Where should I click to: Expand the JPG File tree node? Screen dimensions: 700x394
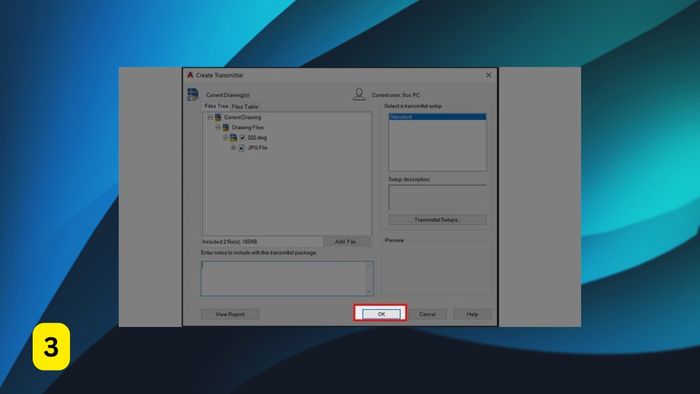(x=233, y=148)
